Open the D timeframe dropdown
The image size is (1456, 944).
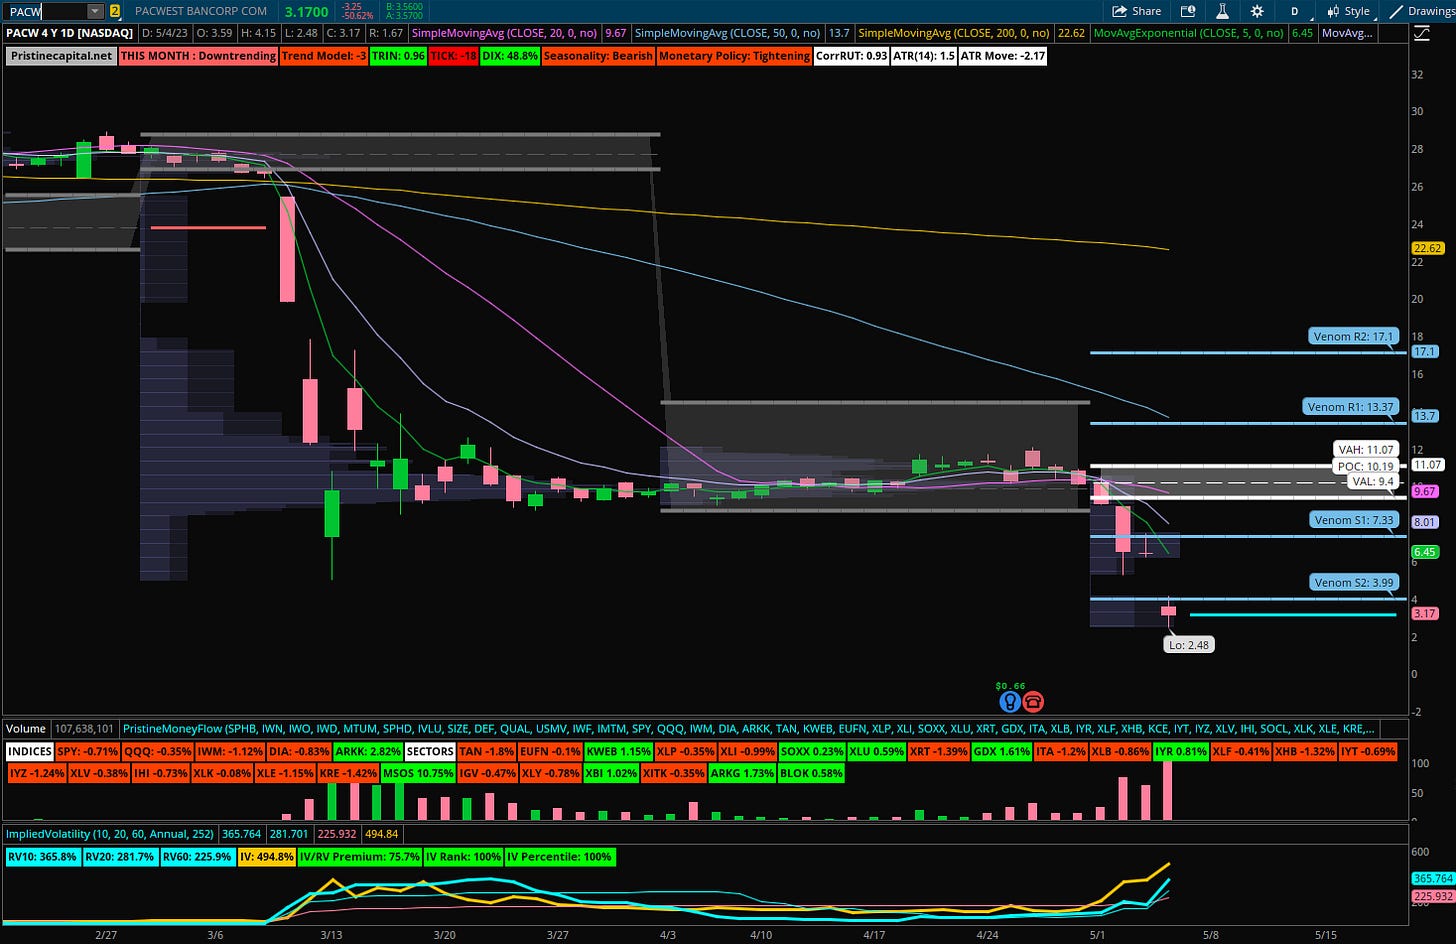(x=1295, y=11)
